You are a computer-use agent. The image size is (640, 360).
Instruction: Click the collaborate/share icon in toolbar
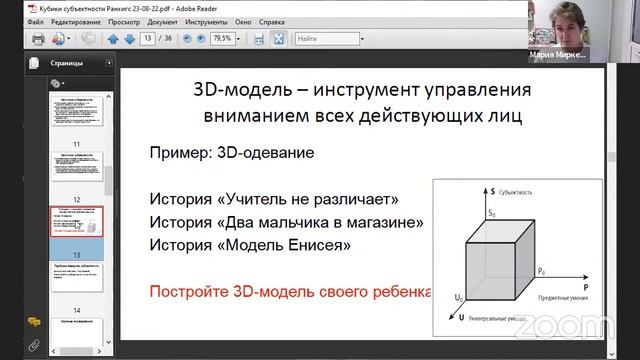tap(58, 39)
